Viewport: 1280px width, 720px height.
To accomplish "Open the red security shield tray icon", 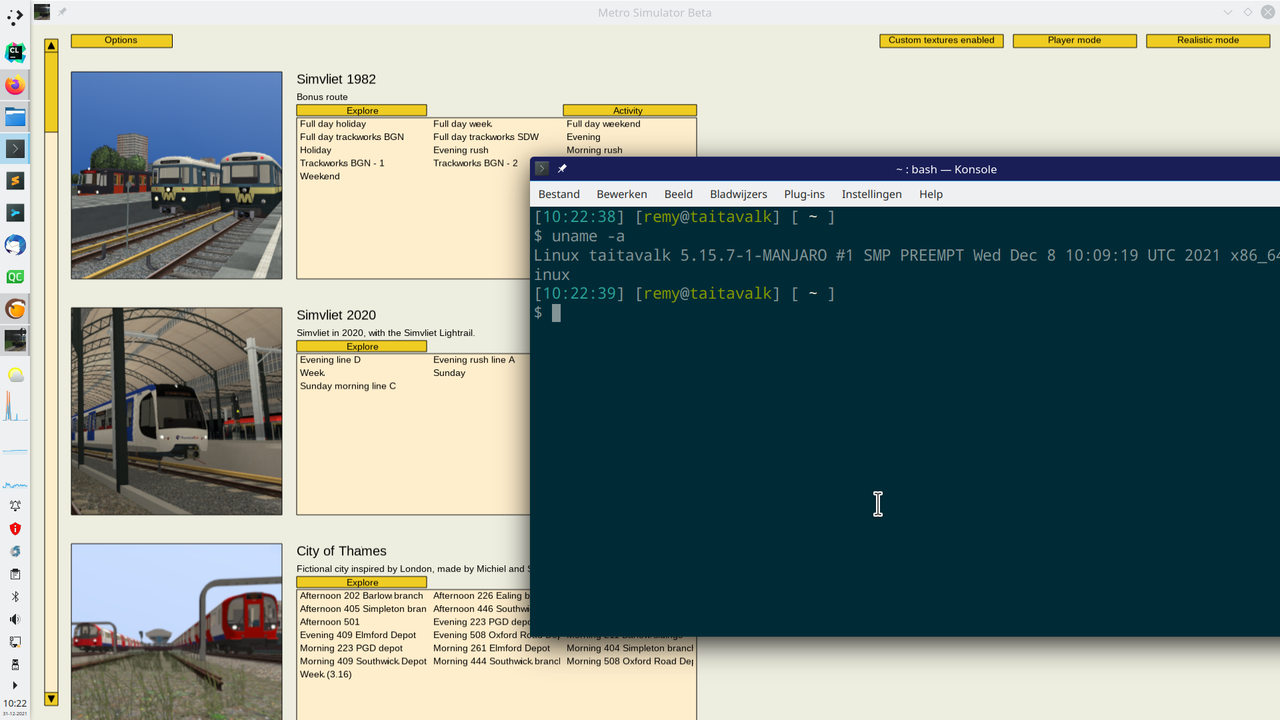I will click(15, 529).
